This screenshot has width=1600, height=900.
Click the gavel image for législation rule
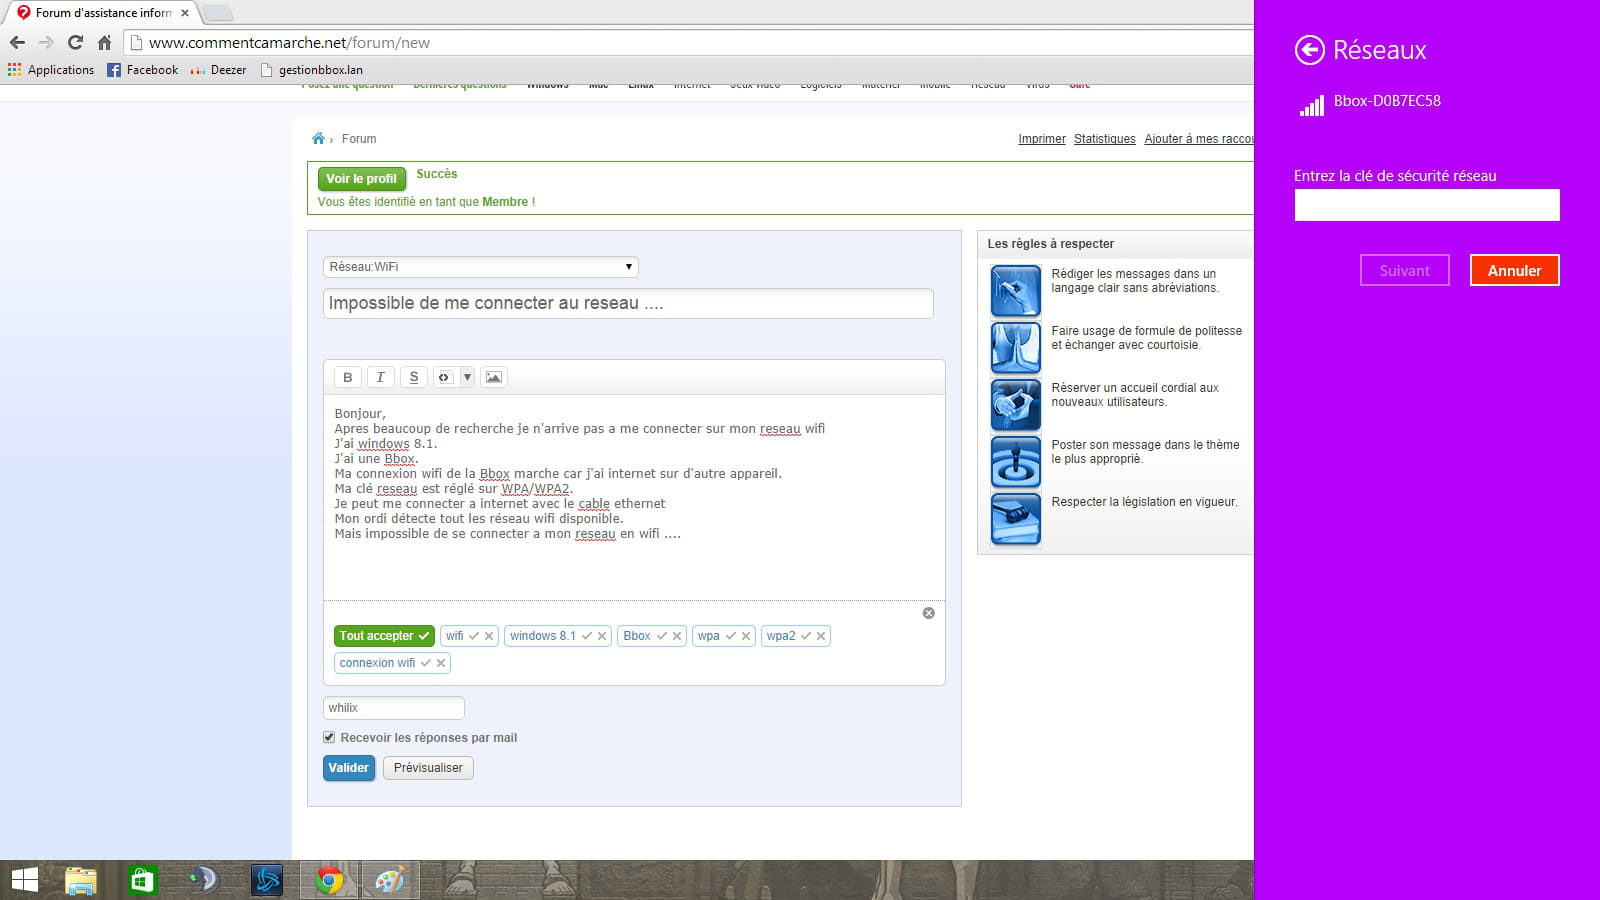1016,519
